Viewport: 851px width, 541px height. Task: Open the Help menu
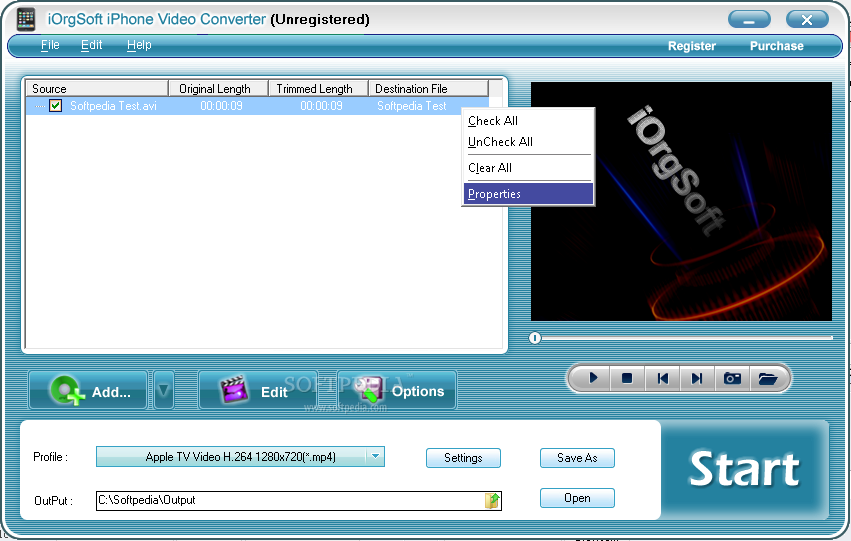click(139, 45)
